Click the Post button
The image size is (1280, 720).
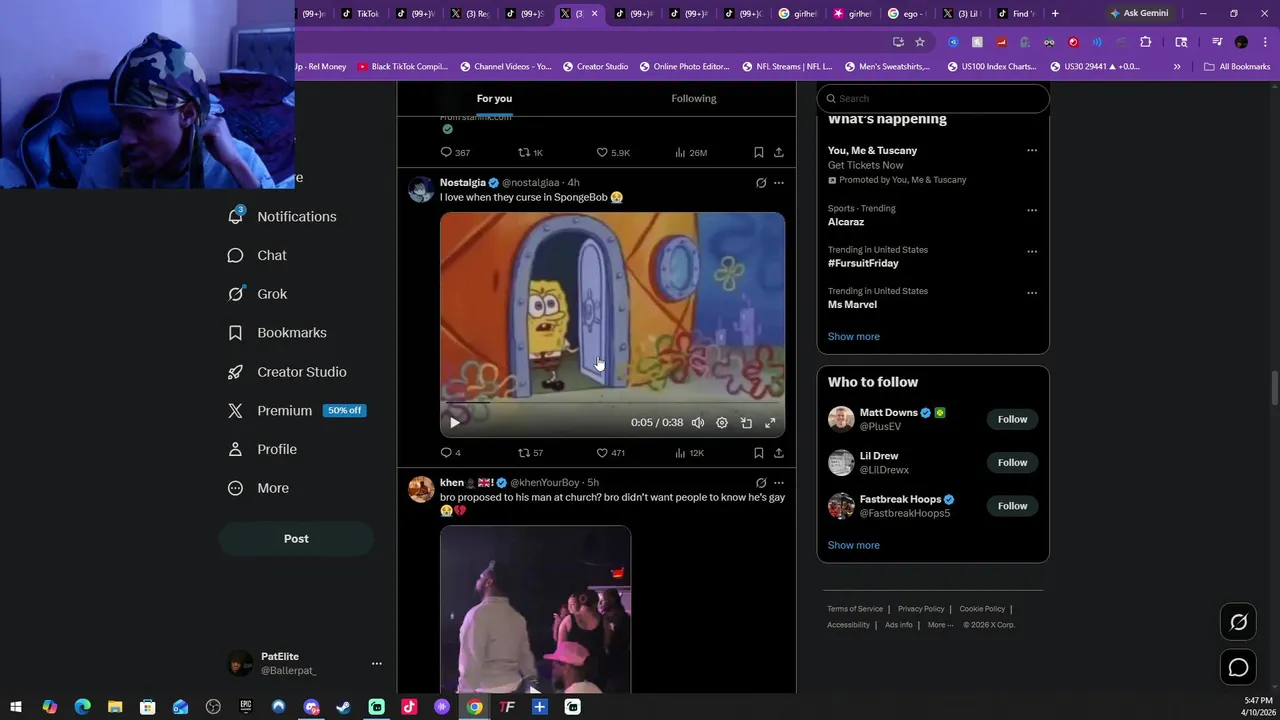[x=296, y=539]
